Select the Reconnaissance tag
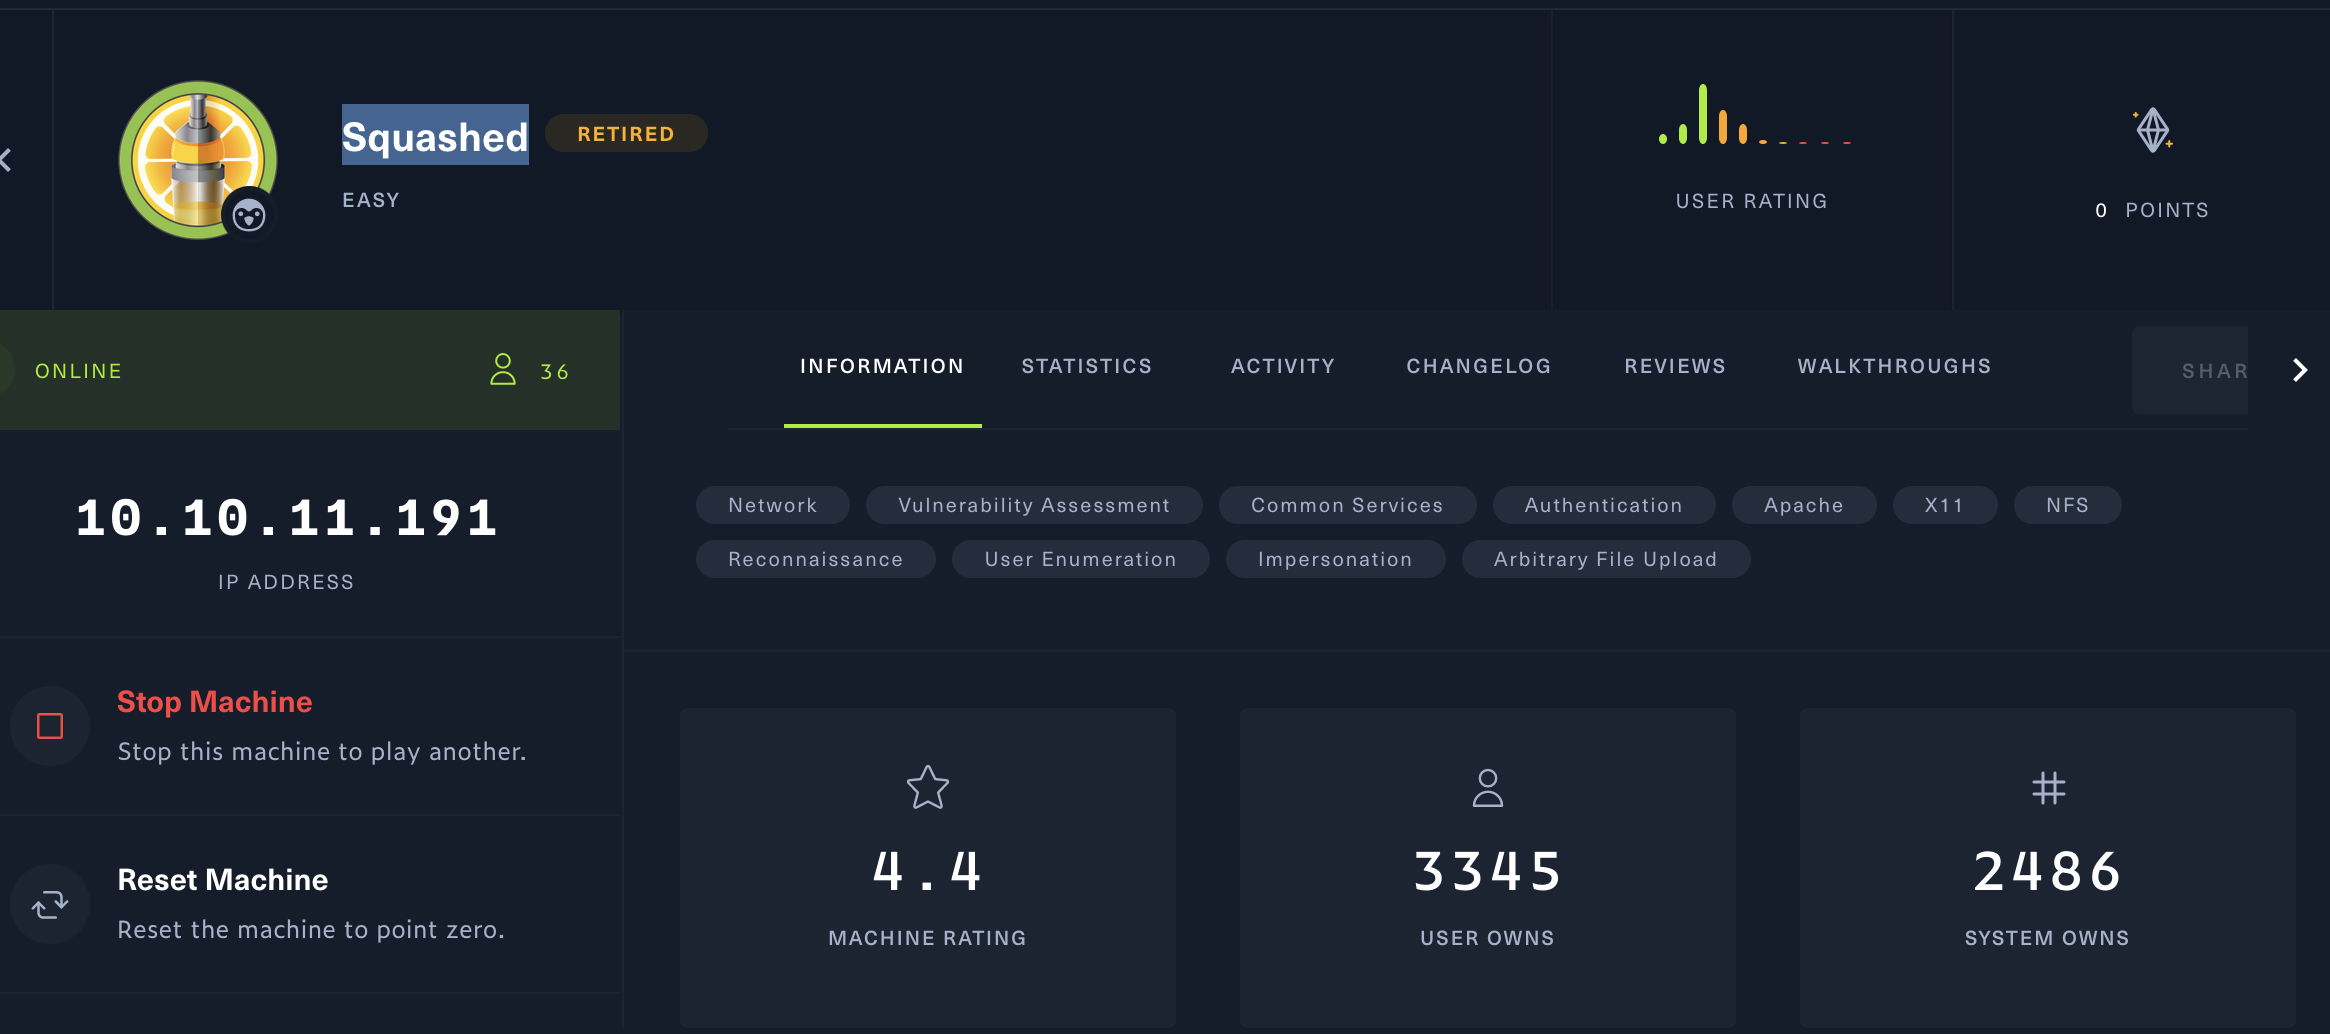The image size is (2330, 1034). pos(816,559)
